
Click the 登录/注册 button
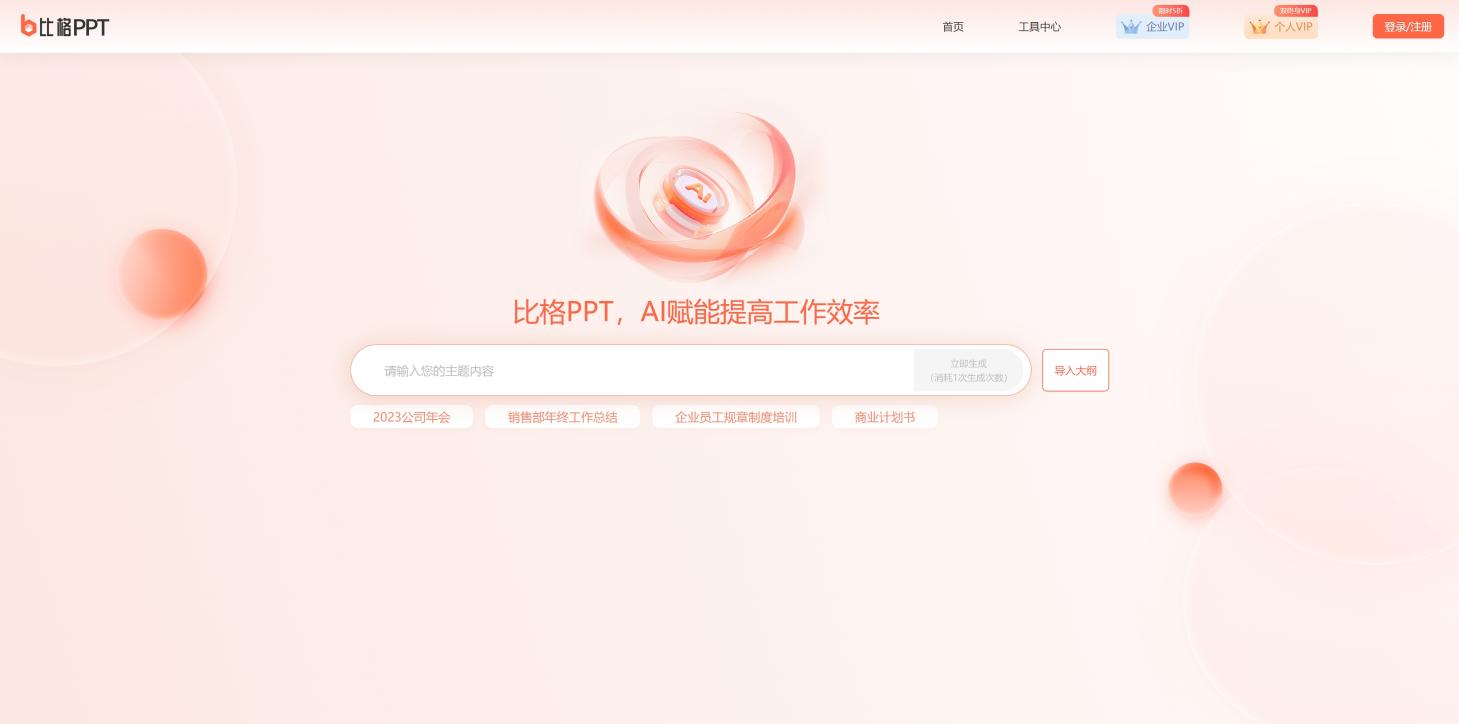point(1408,27)
